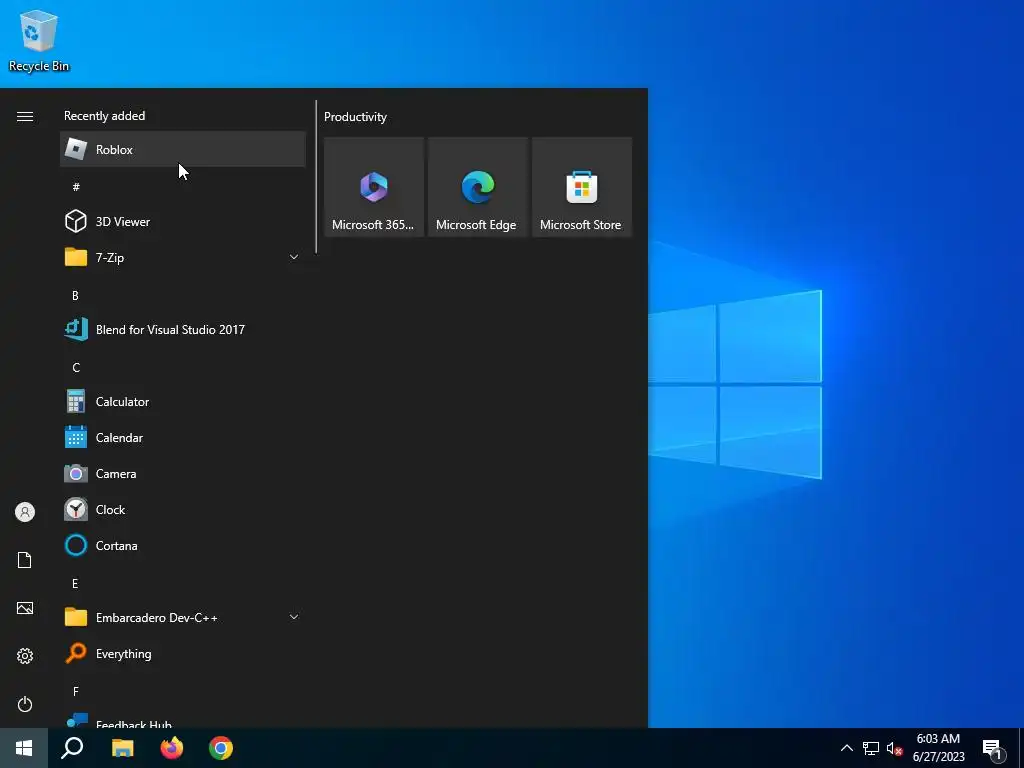Click the muted volume tray icon

tap(895, 748)
